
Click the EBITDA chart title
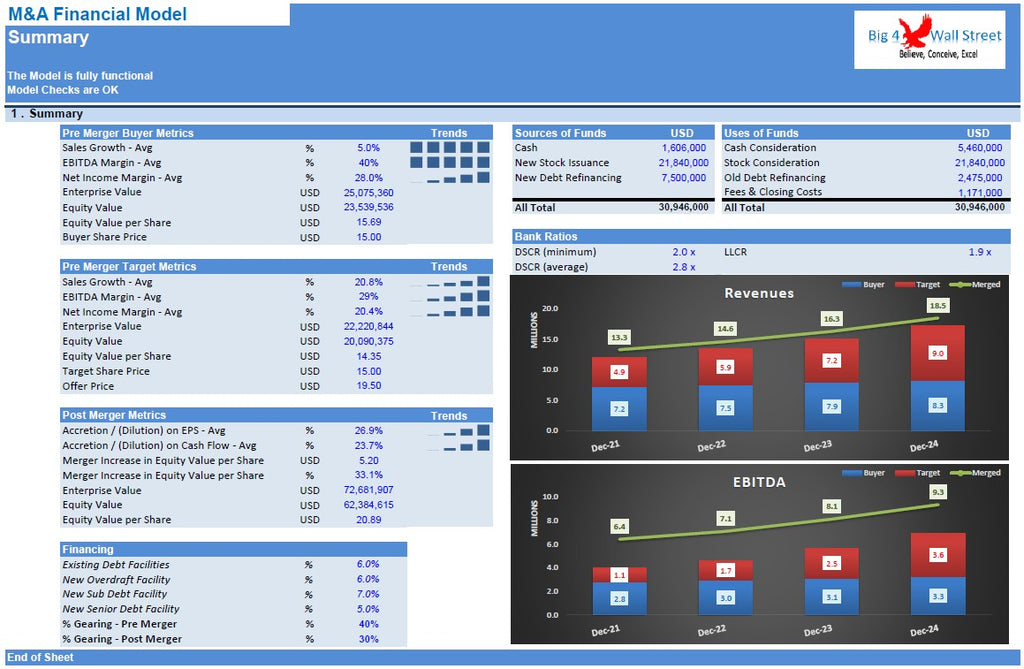758,482
